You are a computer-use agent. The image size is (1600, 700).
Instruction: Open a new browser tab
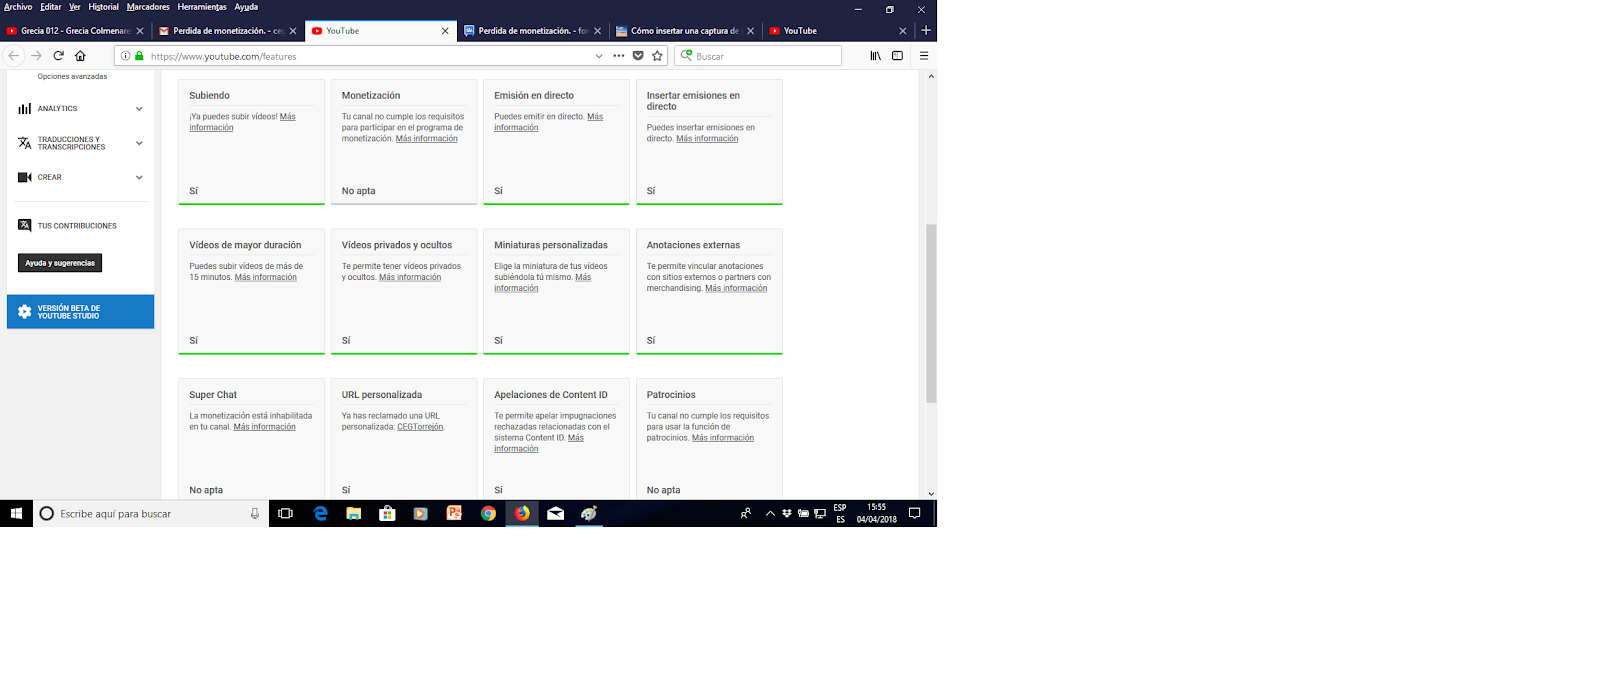(926, 30)
